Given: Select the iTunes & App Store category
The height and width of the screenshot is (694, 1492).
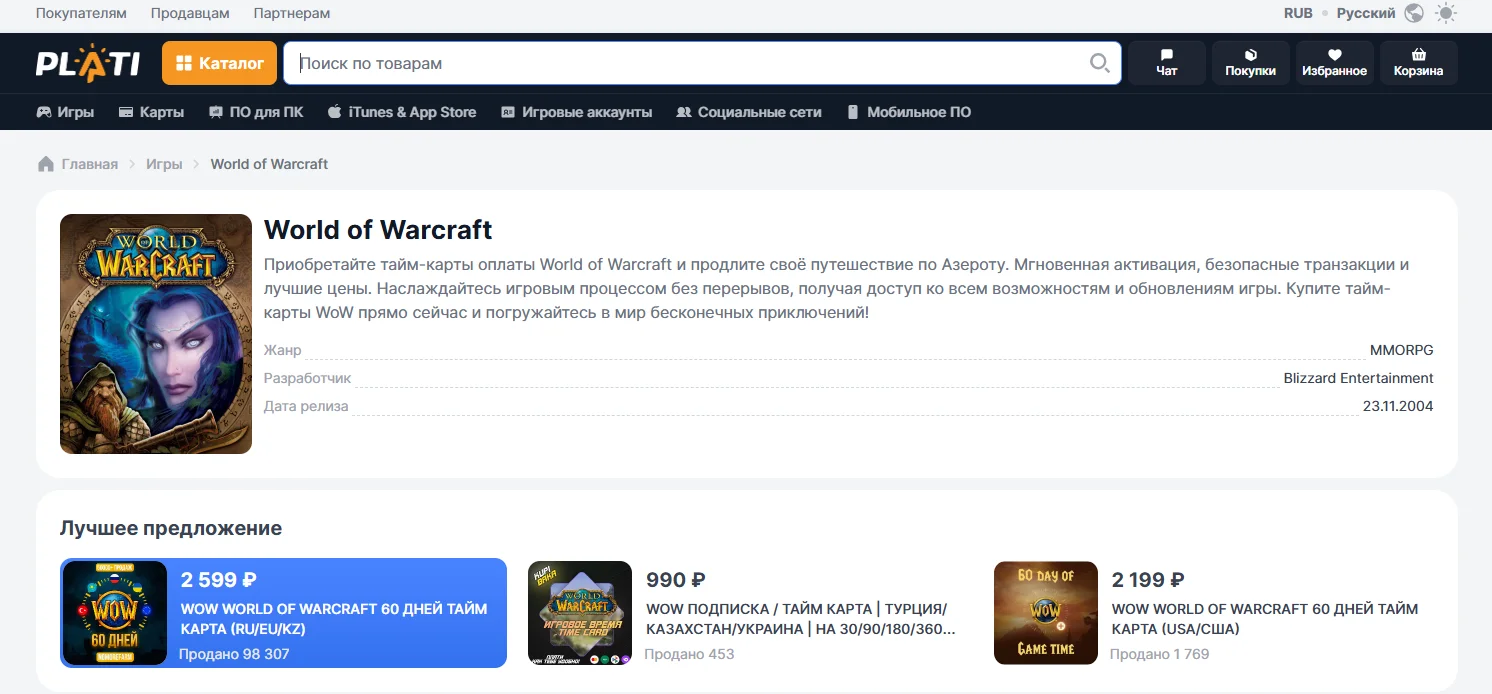Looking at the screenshot, I should coord(402,112).
